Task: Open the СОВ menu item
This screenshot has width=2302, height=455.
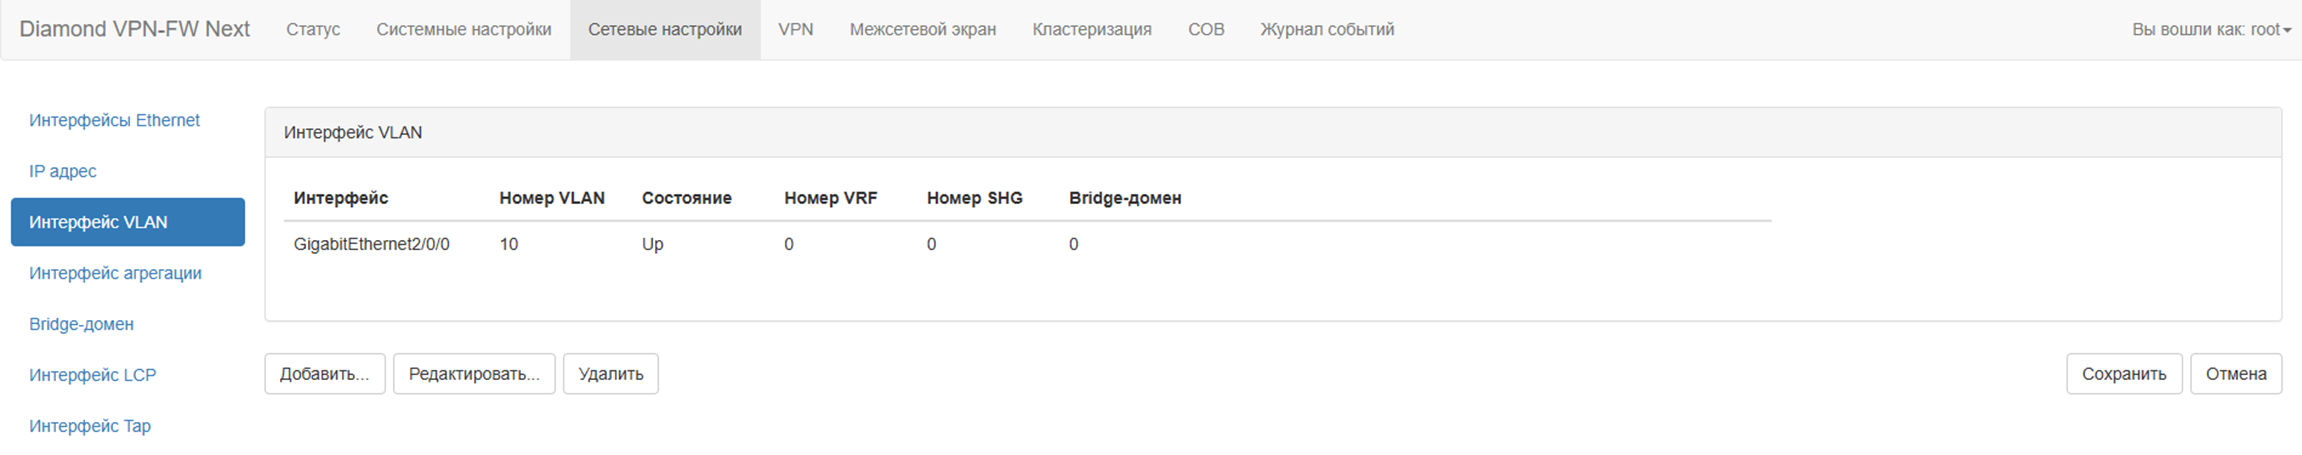Action: pyautogui.click(x=1205, y=30)
